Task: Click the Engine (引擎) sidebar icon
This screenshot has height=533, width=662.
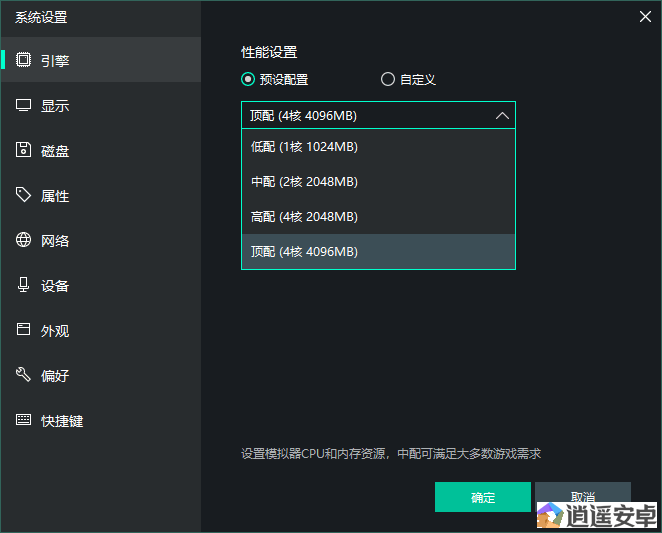Action: tap(24, 60)
